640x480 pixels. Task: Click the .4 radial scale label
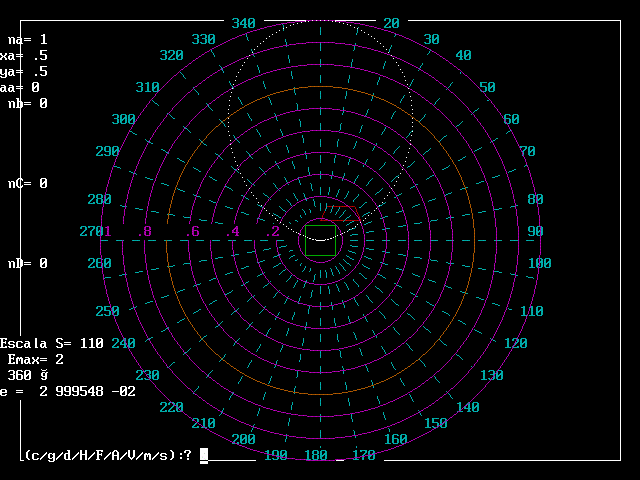[x=234, y=231]
